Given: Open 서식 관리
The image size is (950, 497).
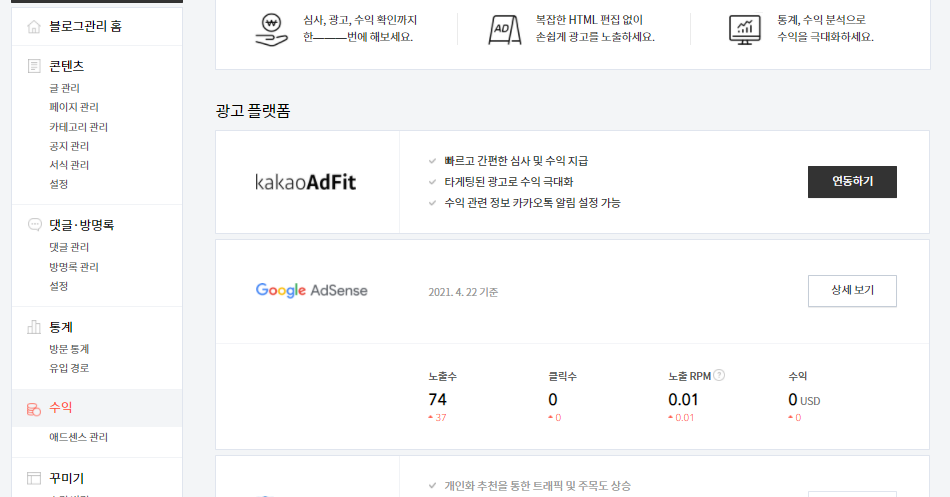Looking at the screenshot, I should click(69, 165).
